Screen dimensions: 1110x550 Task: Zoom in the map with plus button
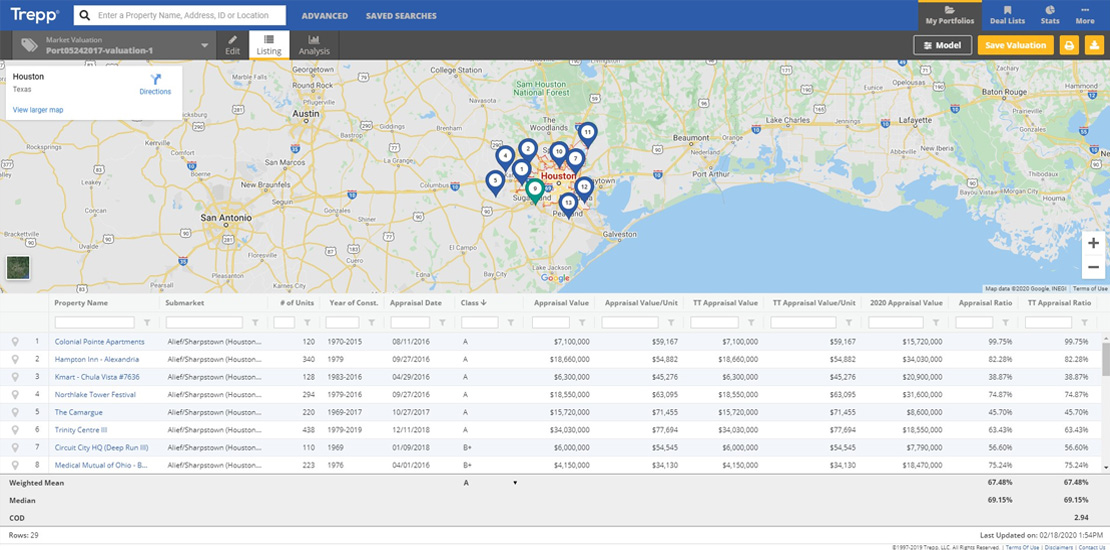point(1093,243)
